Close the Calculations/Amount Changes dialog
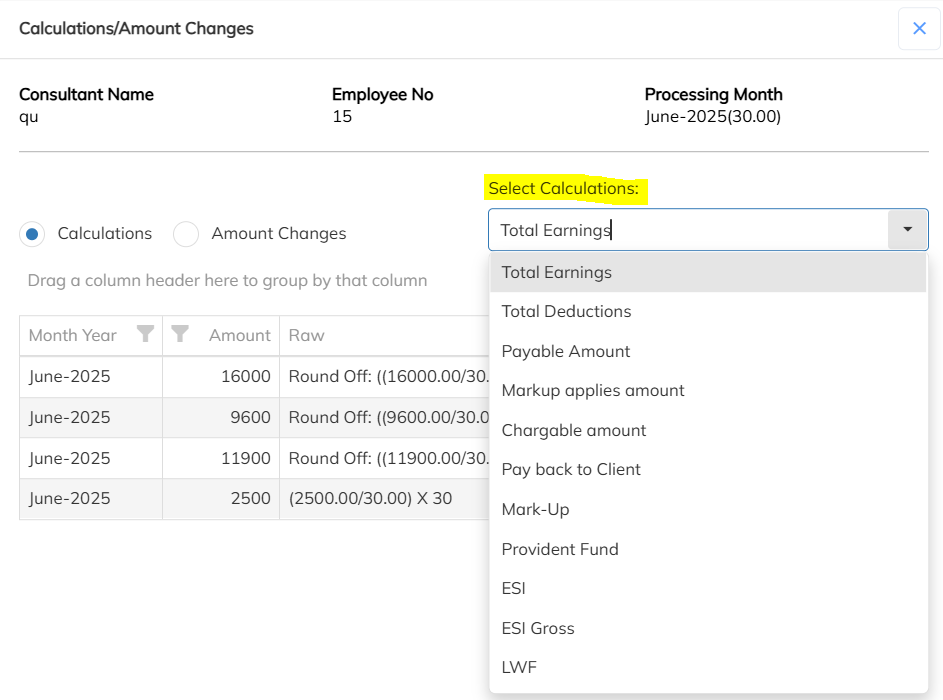The height and width of the screenshot is (700, 943). click(919, 28)
